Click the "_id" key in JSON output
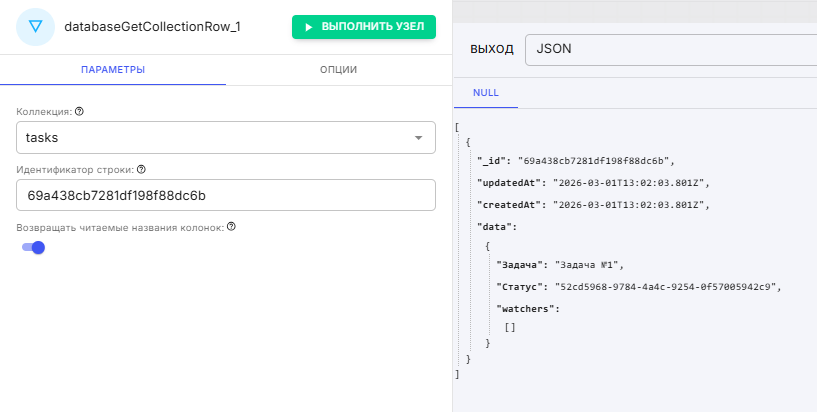817x412 pixels. point(494,161)
